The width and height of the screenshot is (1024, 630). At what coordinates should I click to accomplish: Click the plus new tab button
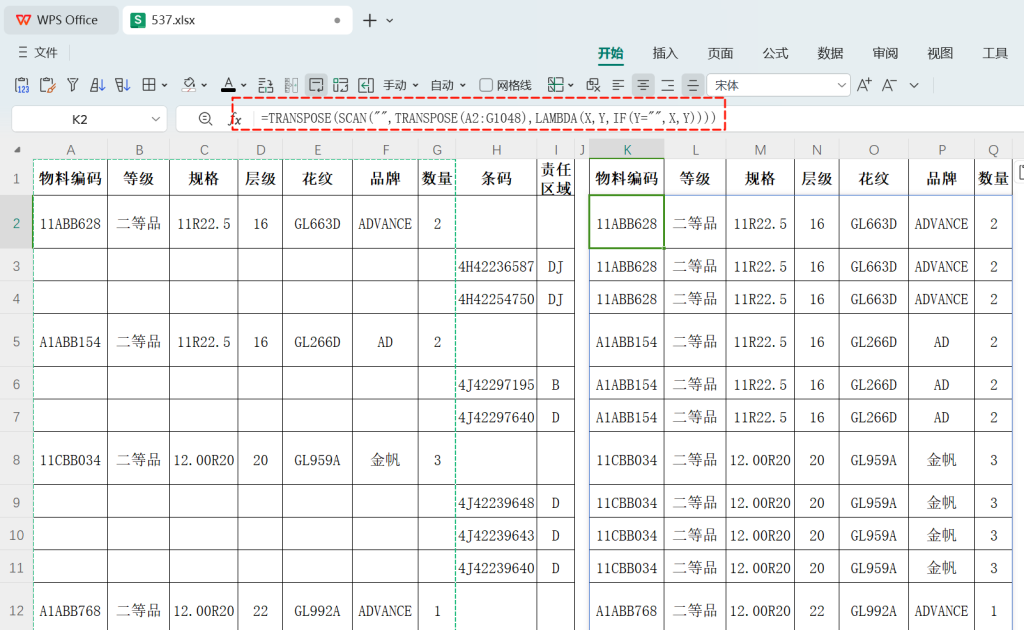[x=370, y=20]
